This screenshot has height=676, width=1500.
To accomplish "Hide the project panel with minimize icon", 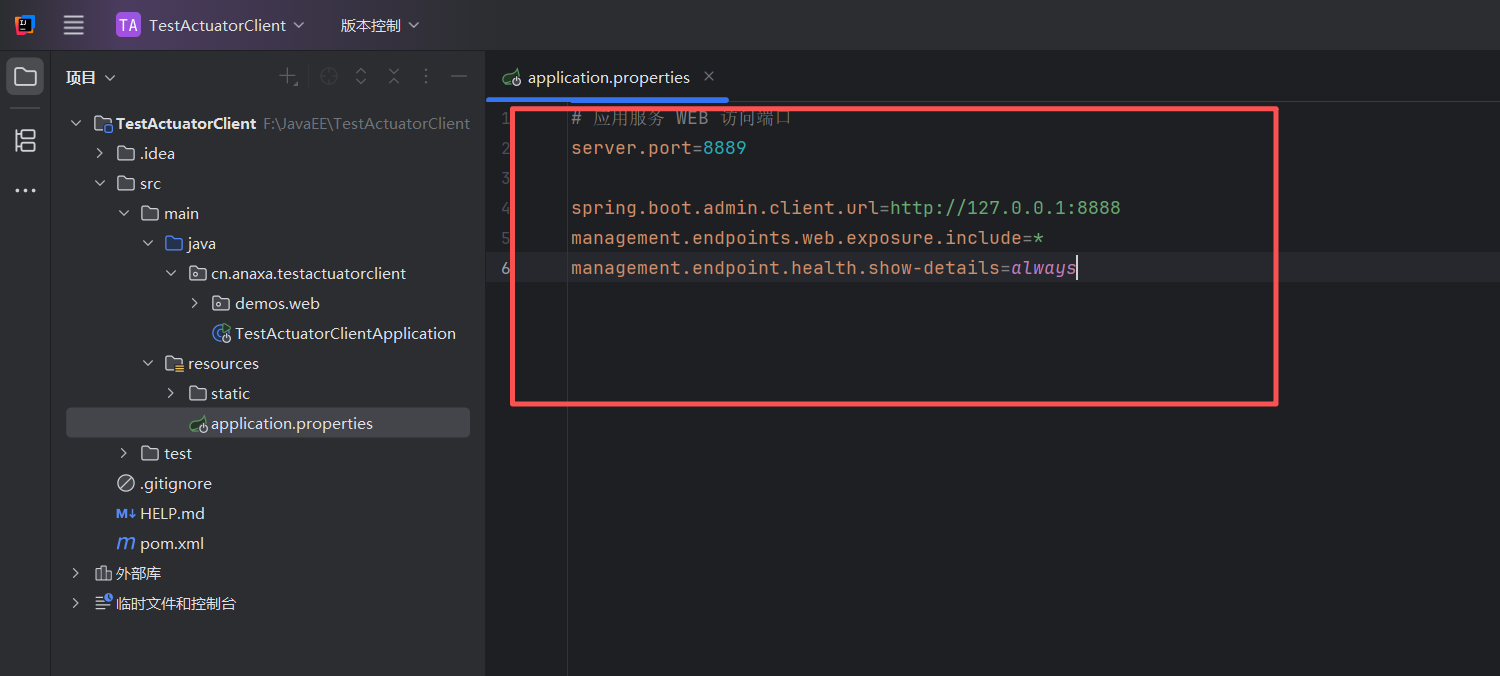I will tap(459, 77).
